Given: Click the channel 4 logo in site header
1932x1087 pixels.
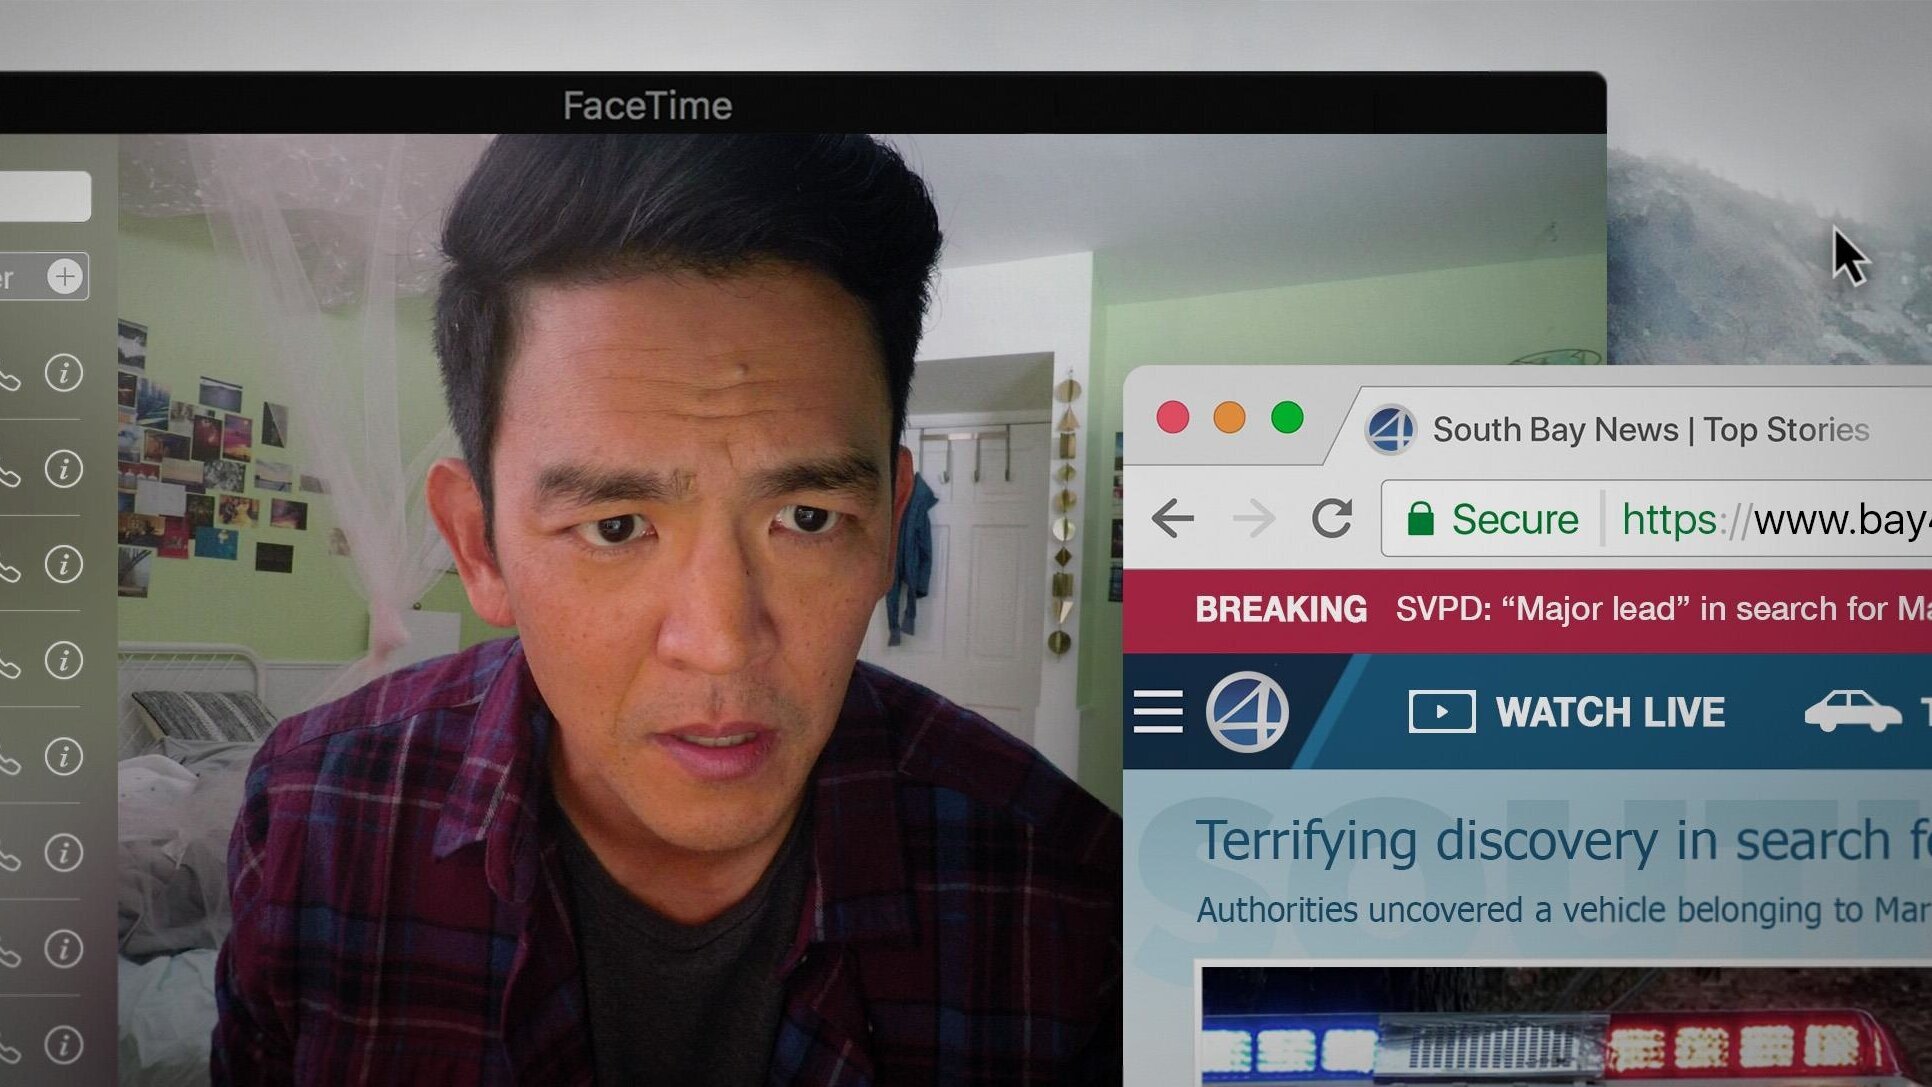Looking at the screenshot, I should pos(1247,712).
